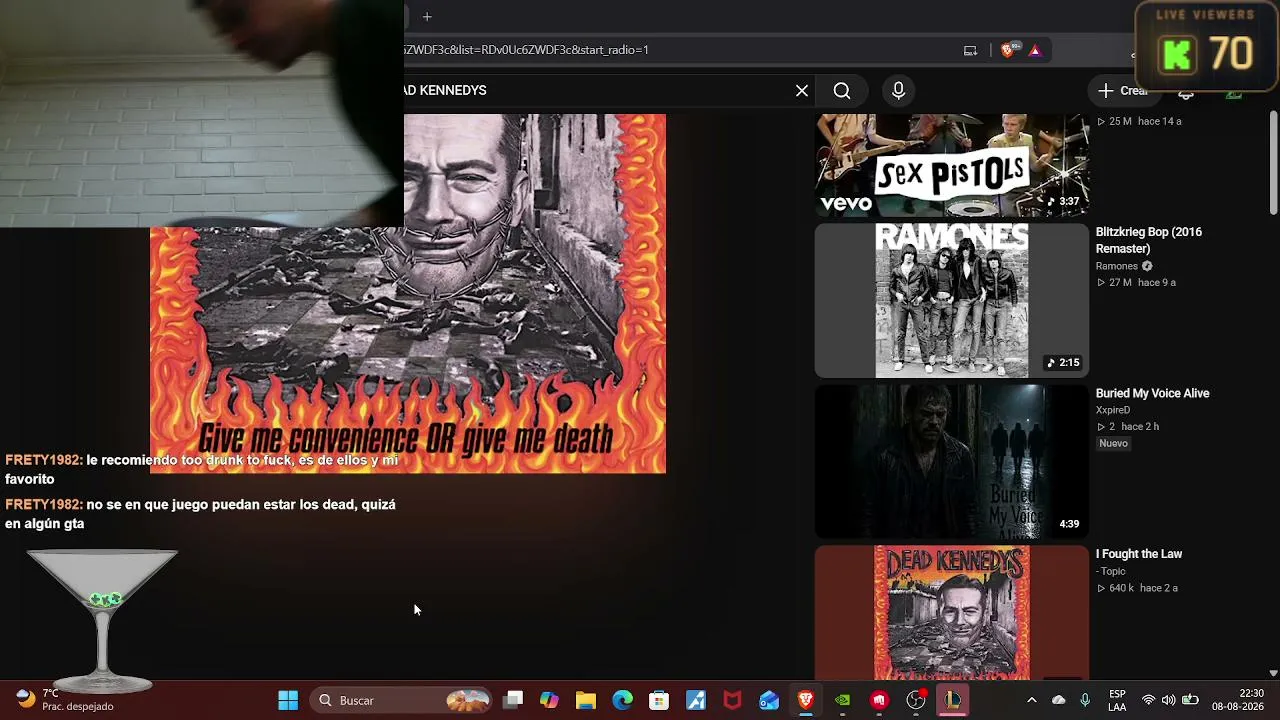Click the XxpireD channel name
Image resolution: width=1280 pixels, height=720 pixels.
[x=1113, y=410]
